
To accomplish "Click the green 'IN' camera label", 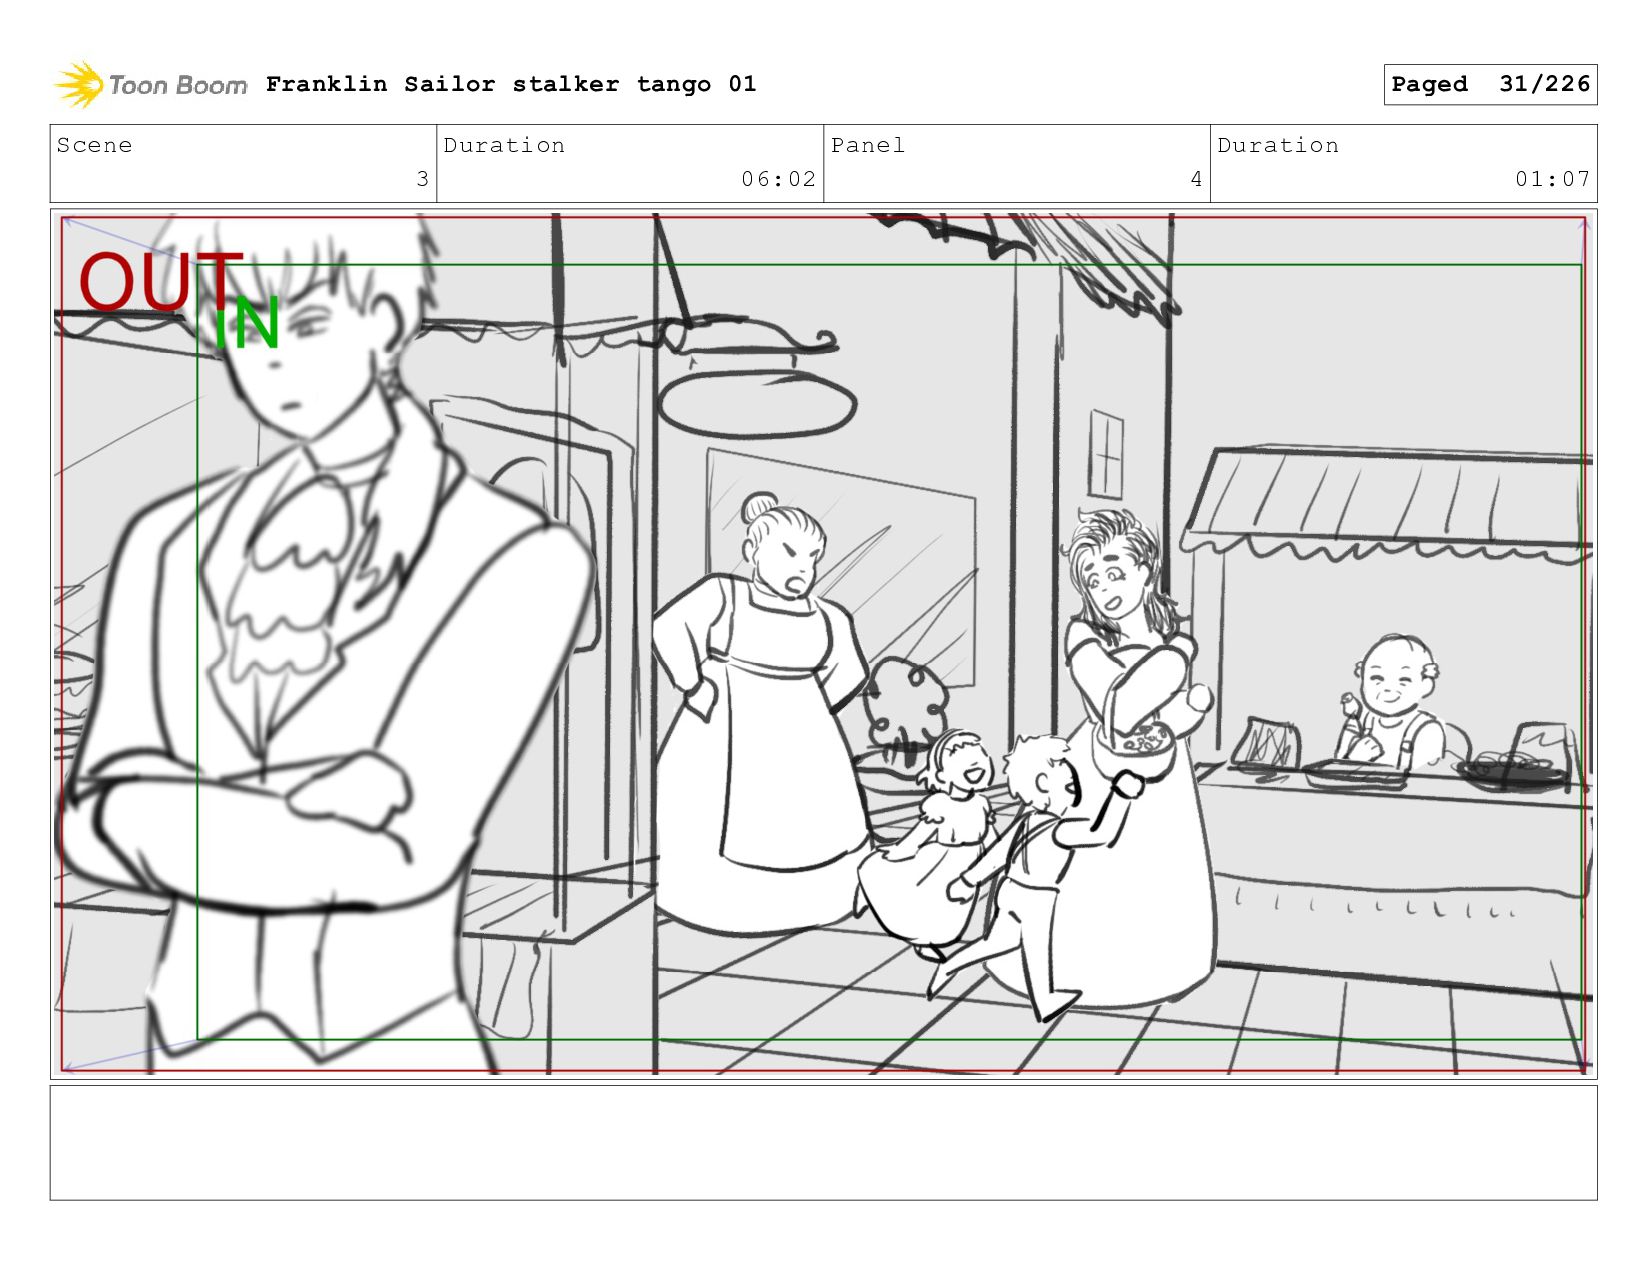I will click(x=246, y=324).
